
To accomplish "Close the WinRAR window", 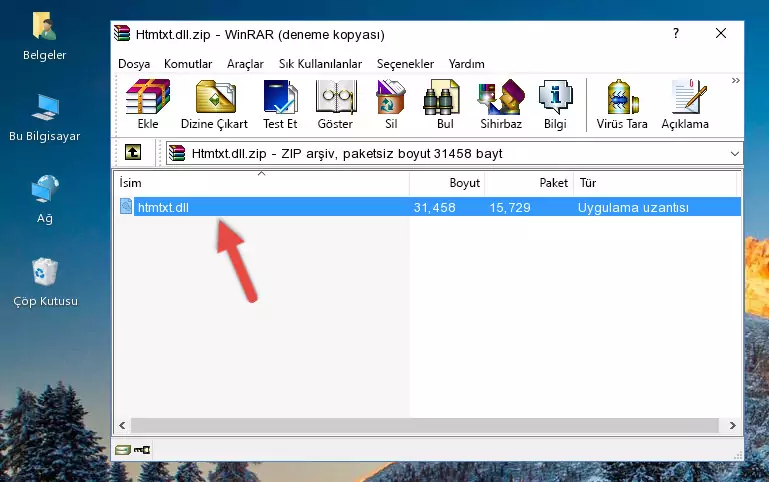I will [721, 33].
